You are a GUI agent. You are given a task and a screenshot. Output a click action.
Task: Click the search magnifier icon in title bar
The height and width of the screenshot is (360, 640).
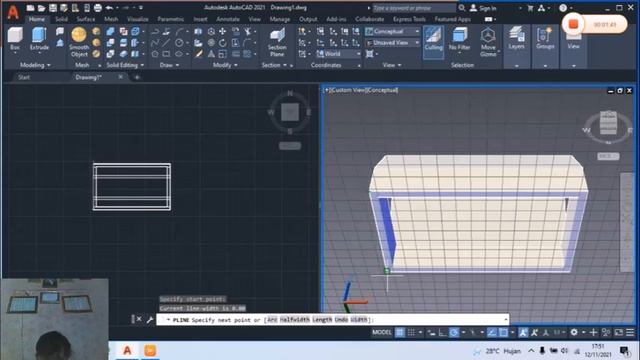coord(462,8)
